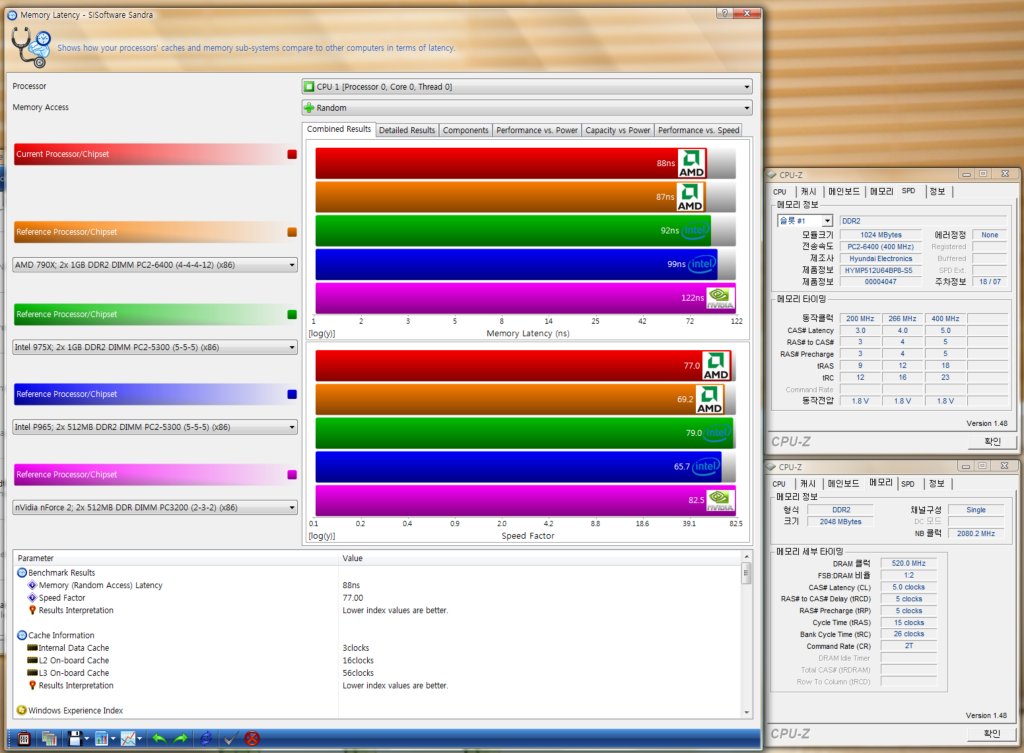
Task: Click the line graph icon in the toolbar
Action: [128, 739]
